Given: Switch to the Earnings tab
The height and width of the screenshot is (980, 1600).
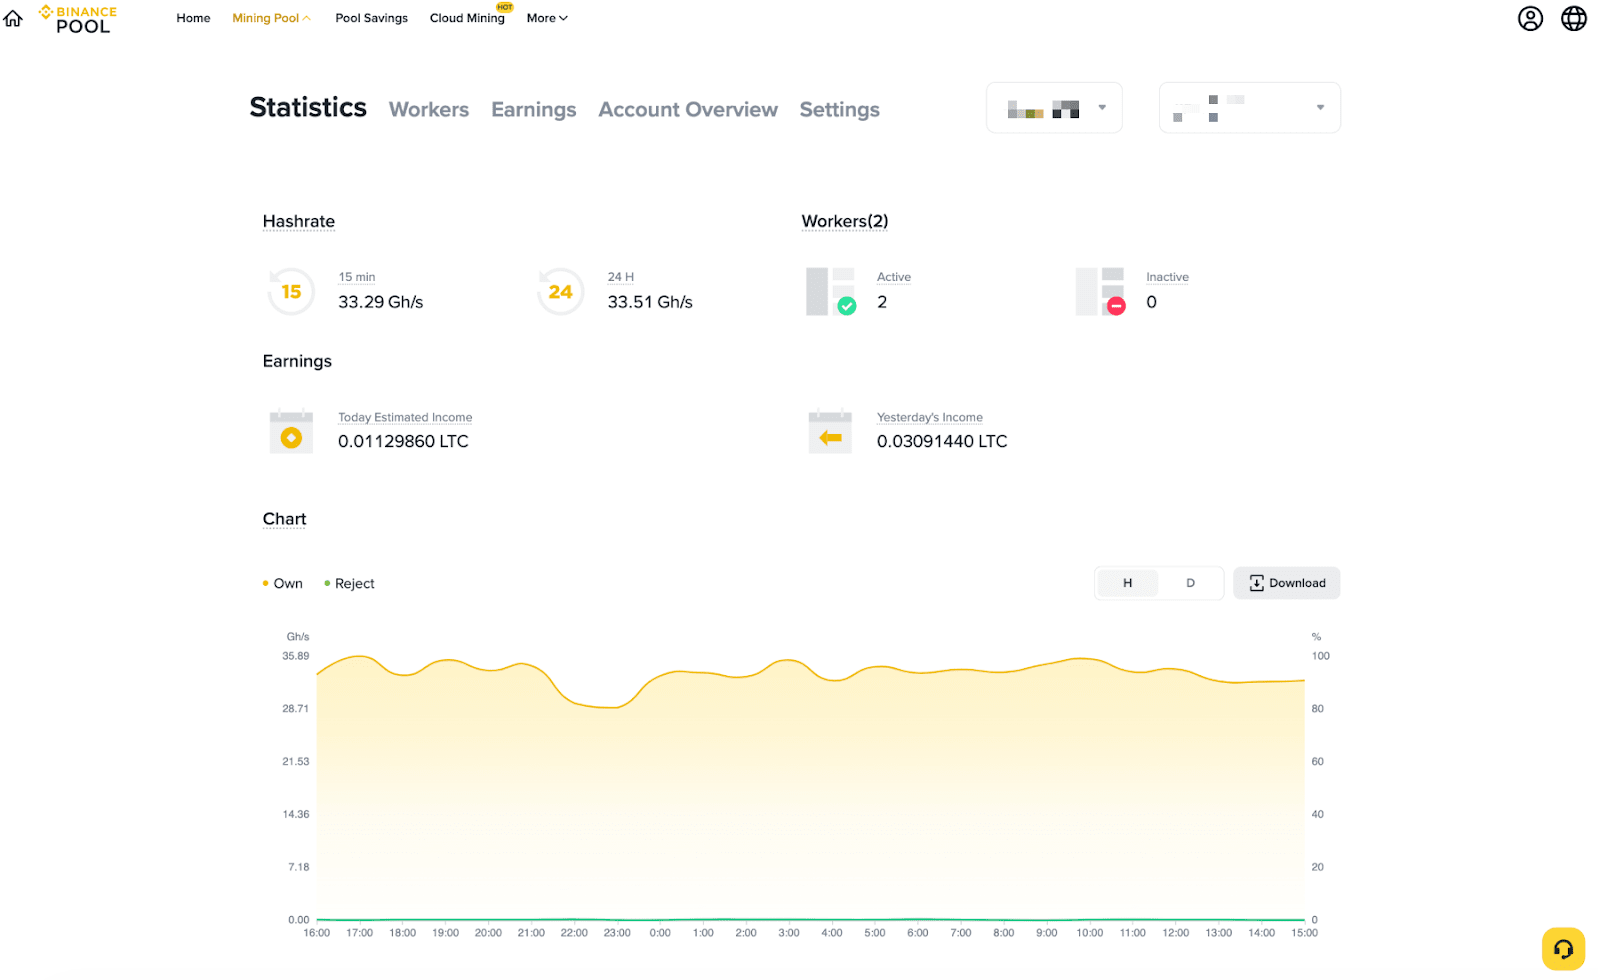Looking at the screenshot, I should pos(534,110).
